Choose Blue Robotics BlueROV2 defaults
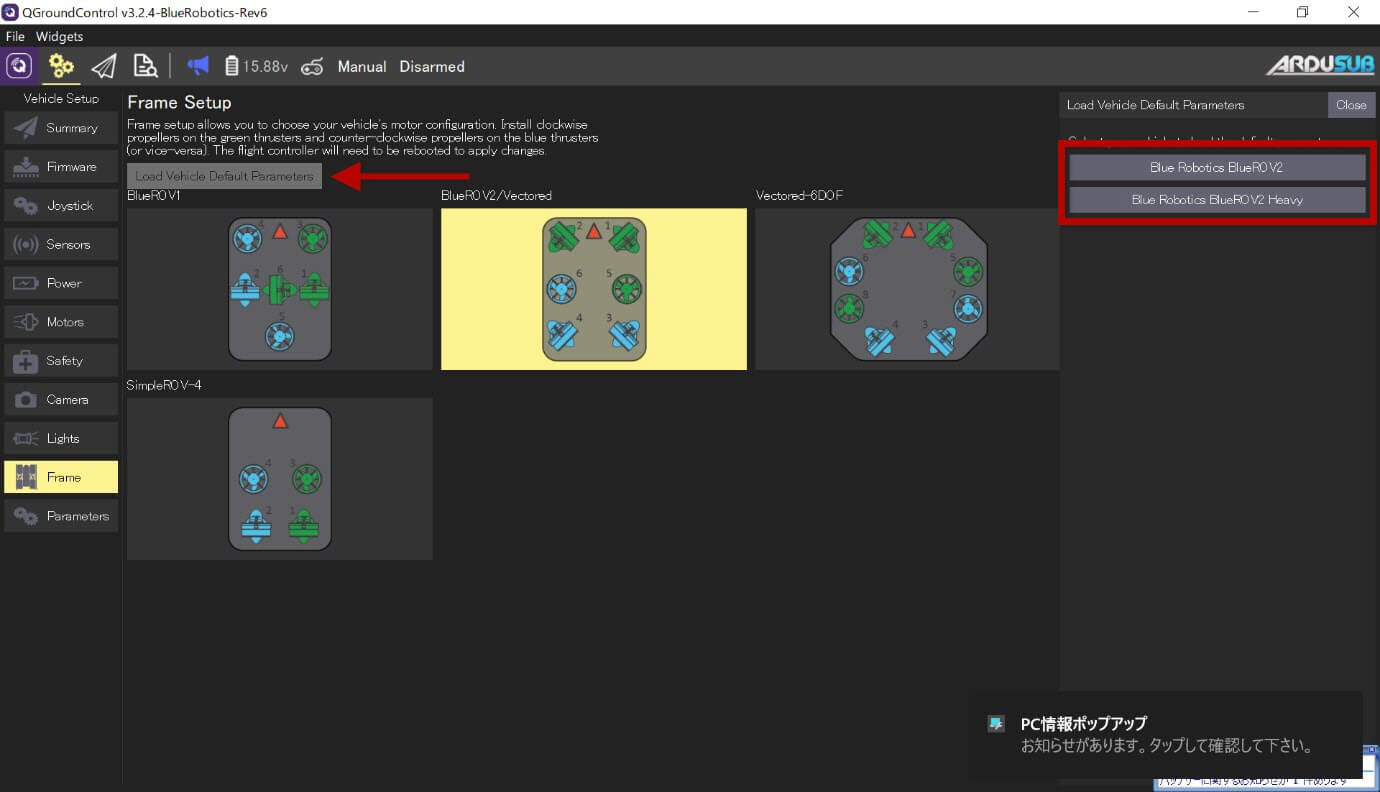This screenshot has height=792, width=1380. coord(1217,167)
